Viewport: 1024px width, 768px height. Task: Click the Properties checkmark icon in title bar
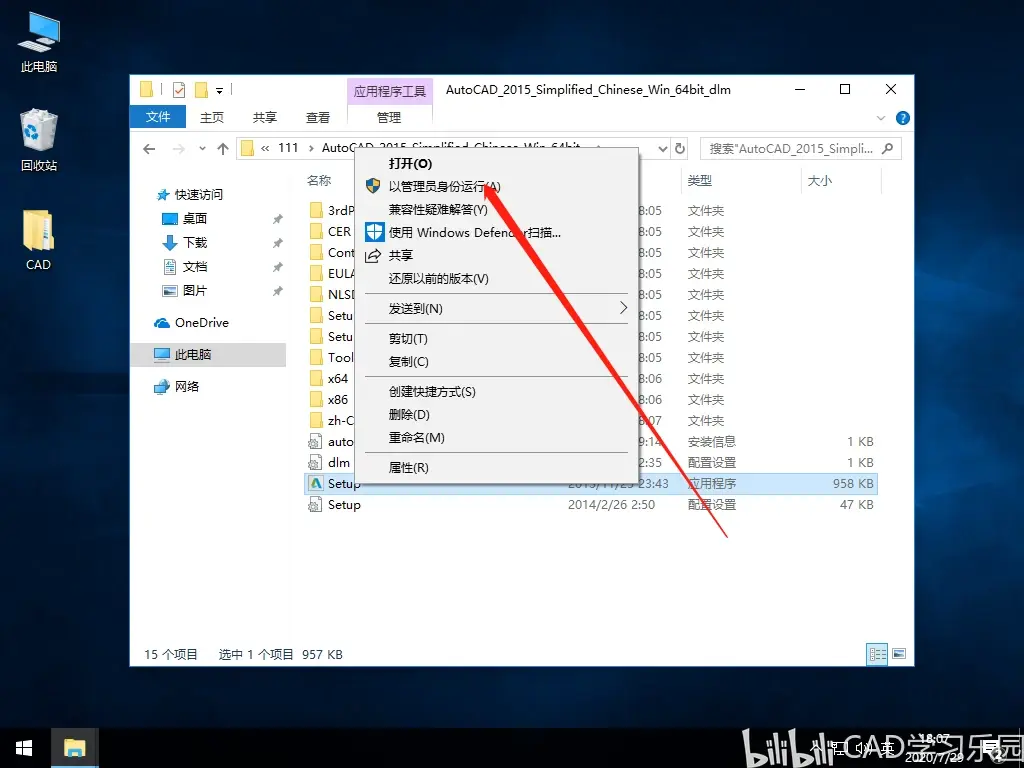coord(179,89)
